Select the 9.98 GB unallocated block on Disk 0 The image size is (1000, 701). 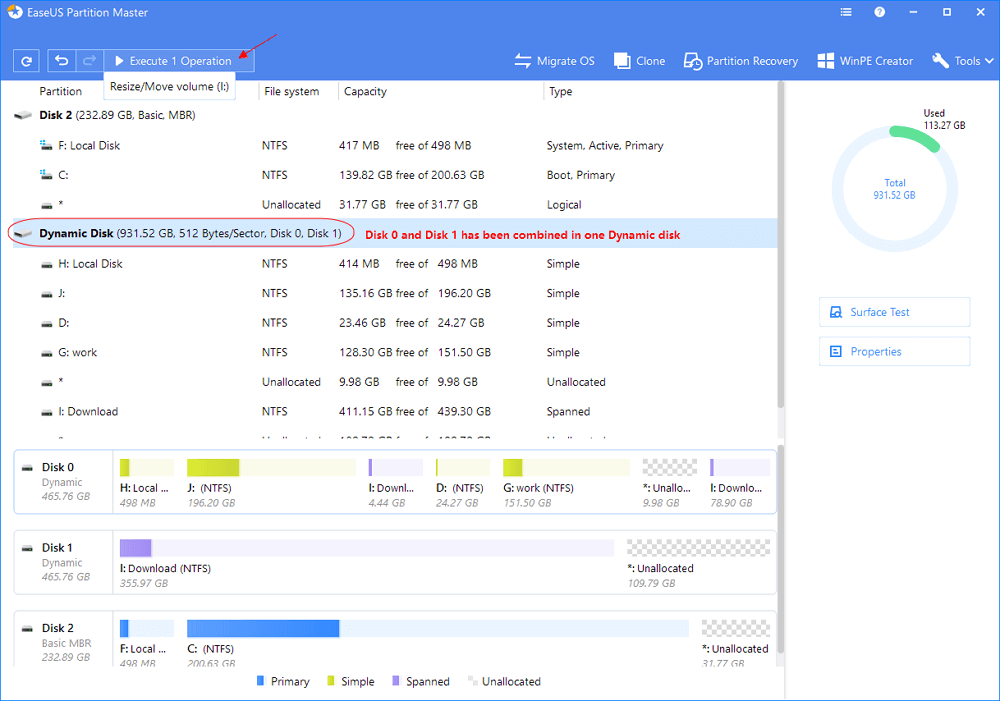(x=670, y=483)
